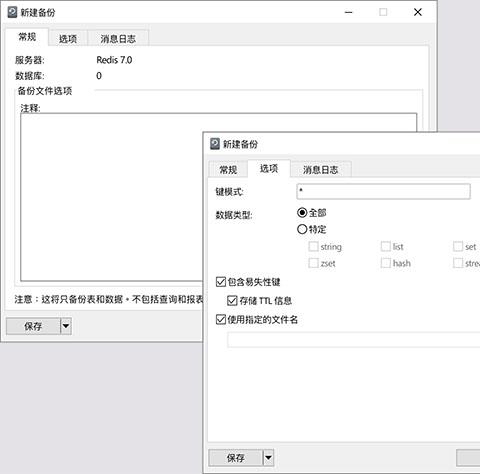This screenshot has width=480, height=474.
Task: Open 消息日志 tab in back window
Action: (118, 39)
